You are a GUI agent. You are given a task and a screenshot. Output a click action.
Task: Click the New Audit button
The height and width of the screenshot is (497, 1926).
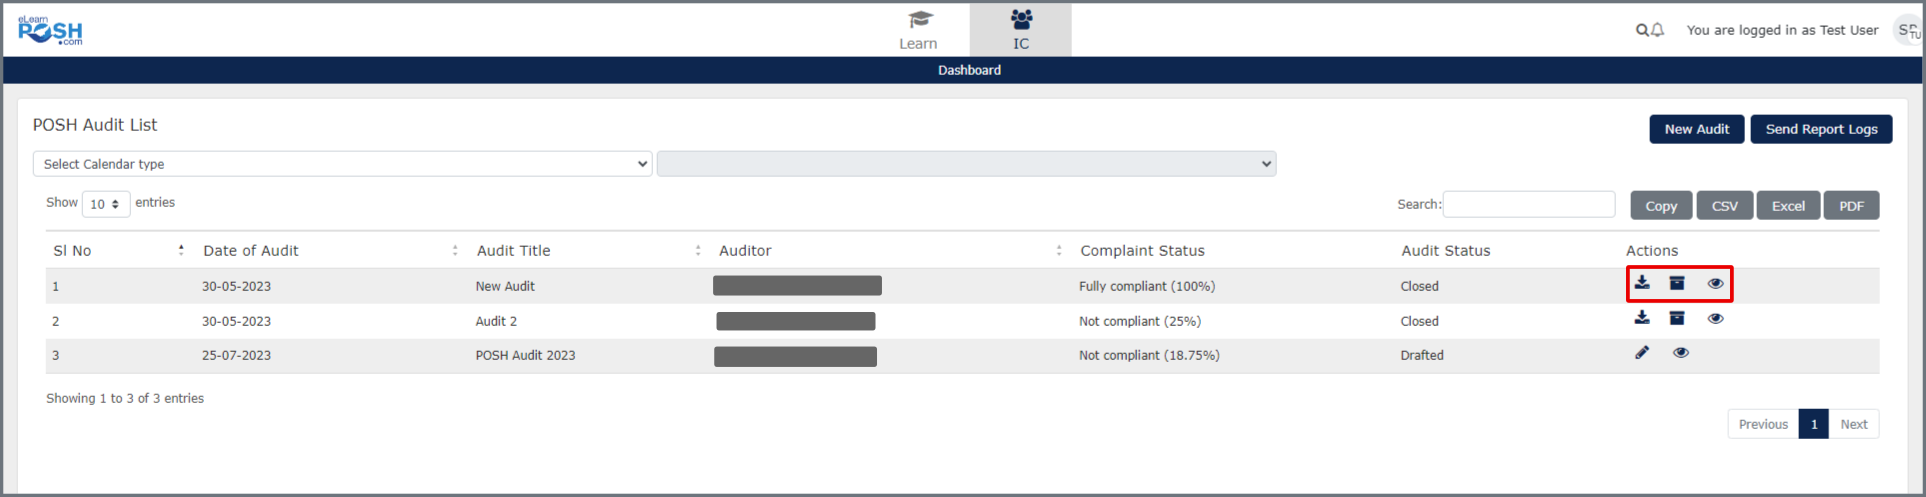coord(1696,129)
